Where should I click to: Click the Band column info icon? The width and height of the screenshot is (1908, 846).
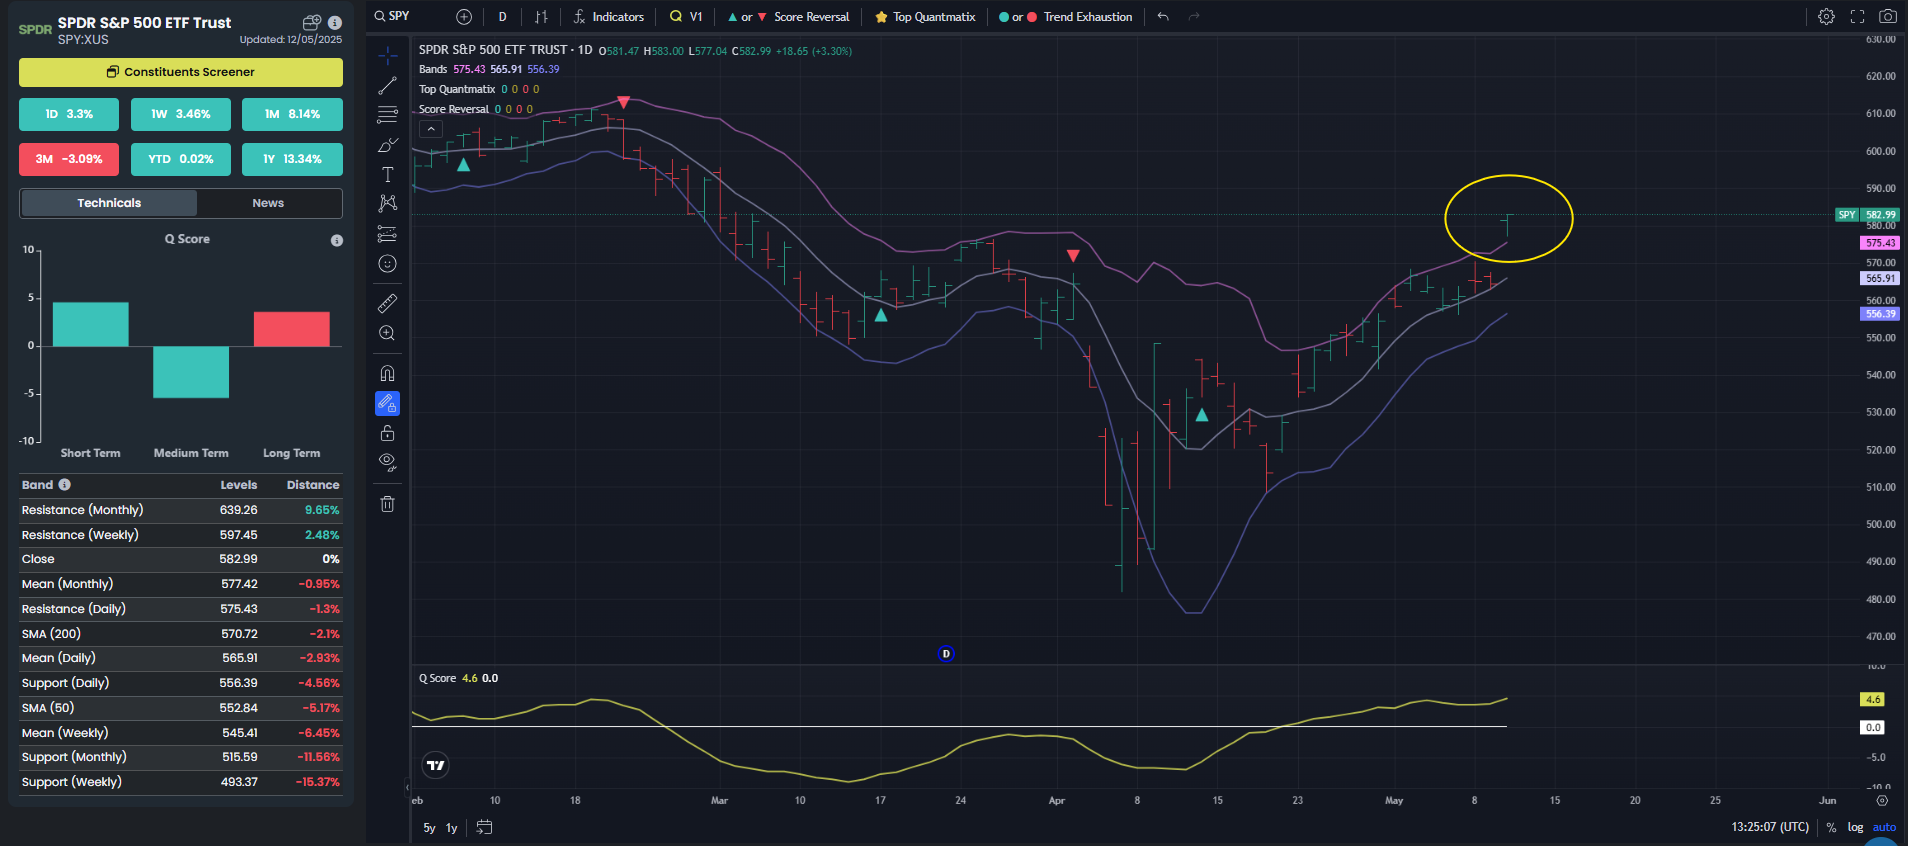pos(64,485)
